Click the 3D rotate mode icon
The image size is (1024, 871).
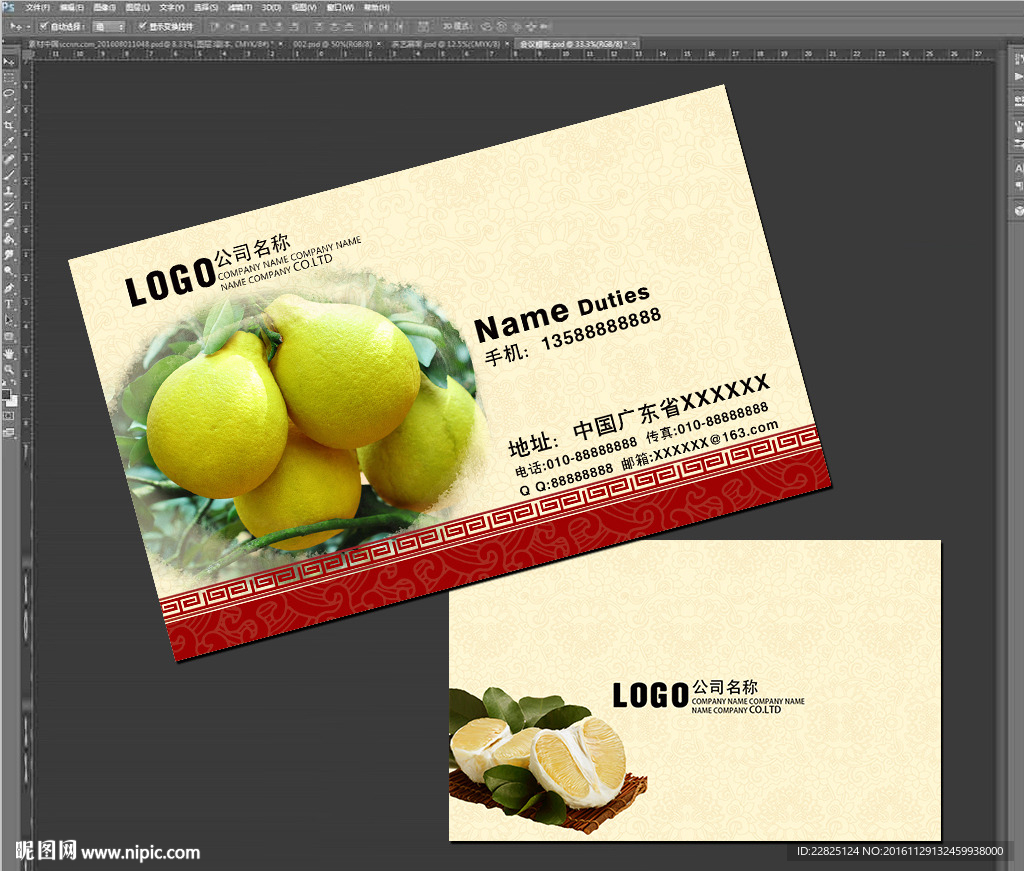(x=486, y=26)
